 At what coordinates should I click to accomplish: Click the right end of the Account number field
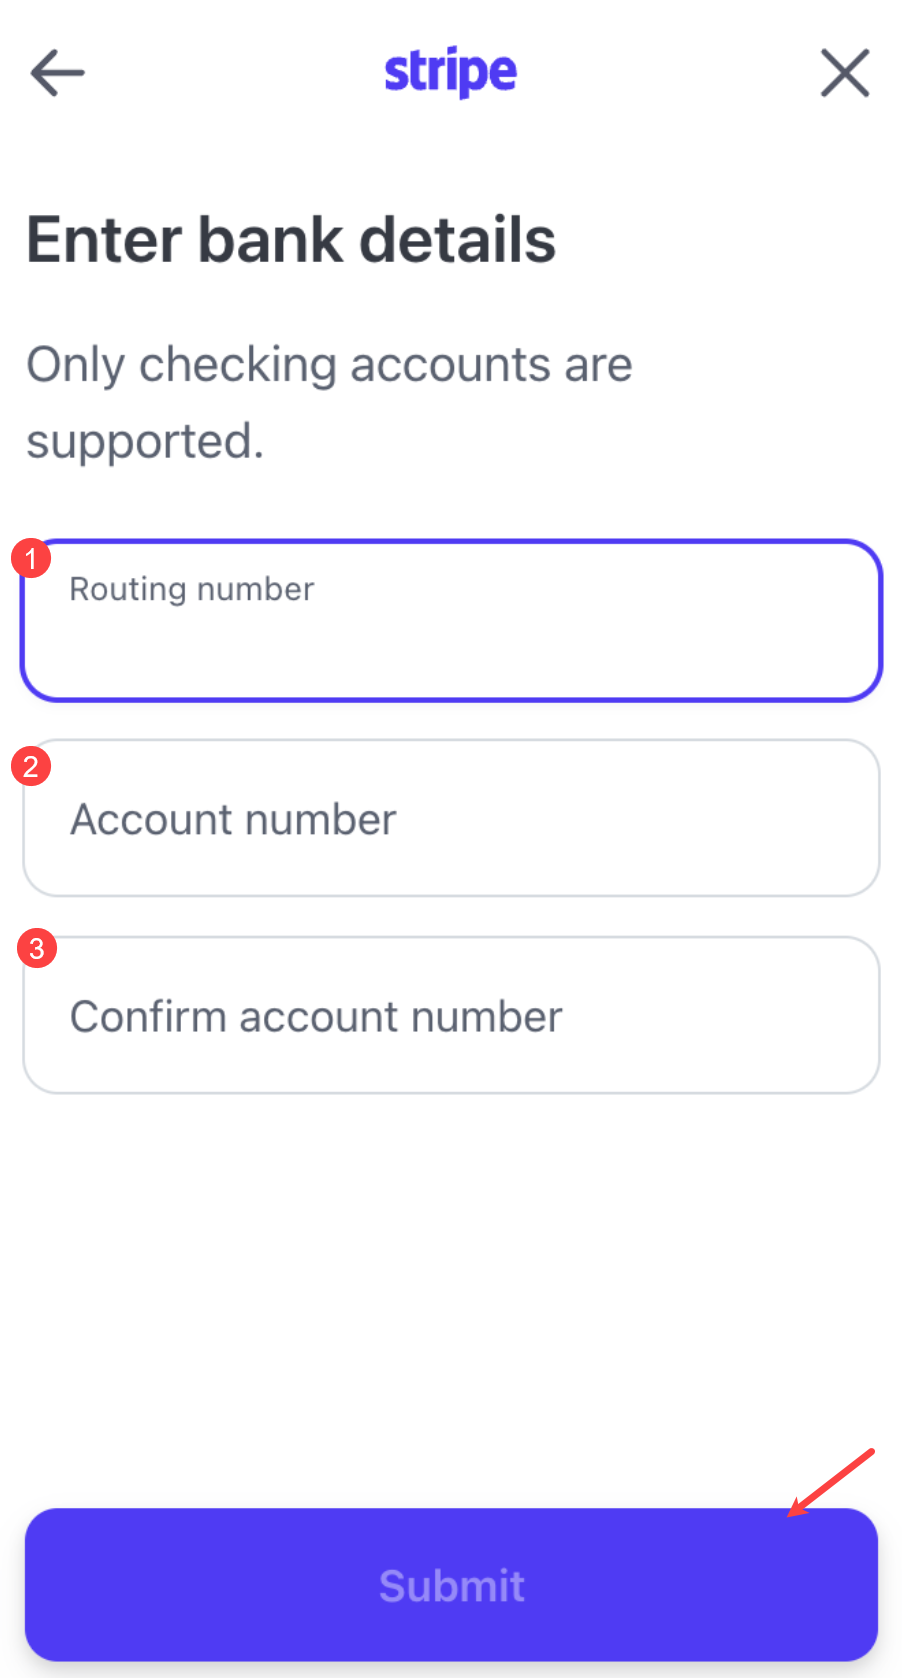pos(830,818)
